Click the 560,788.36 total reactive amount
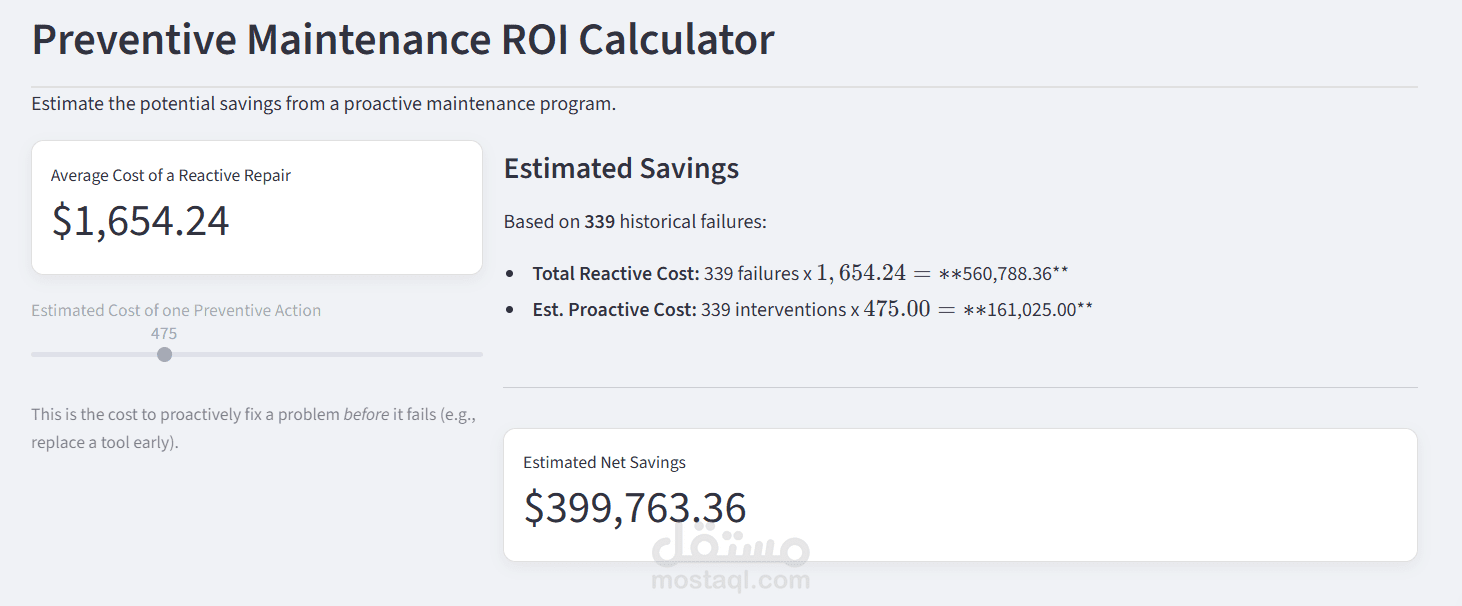 point(1007,273)
